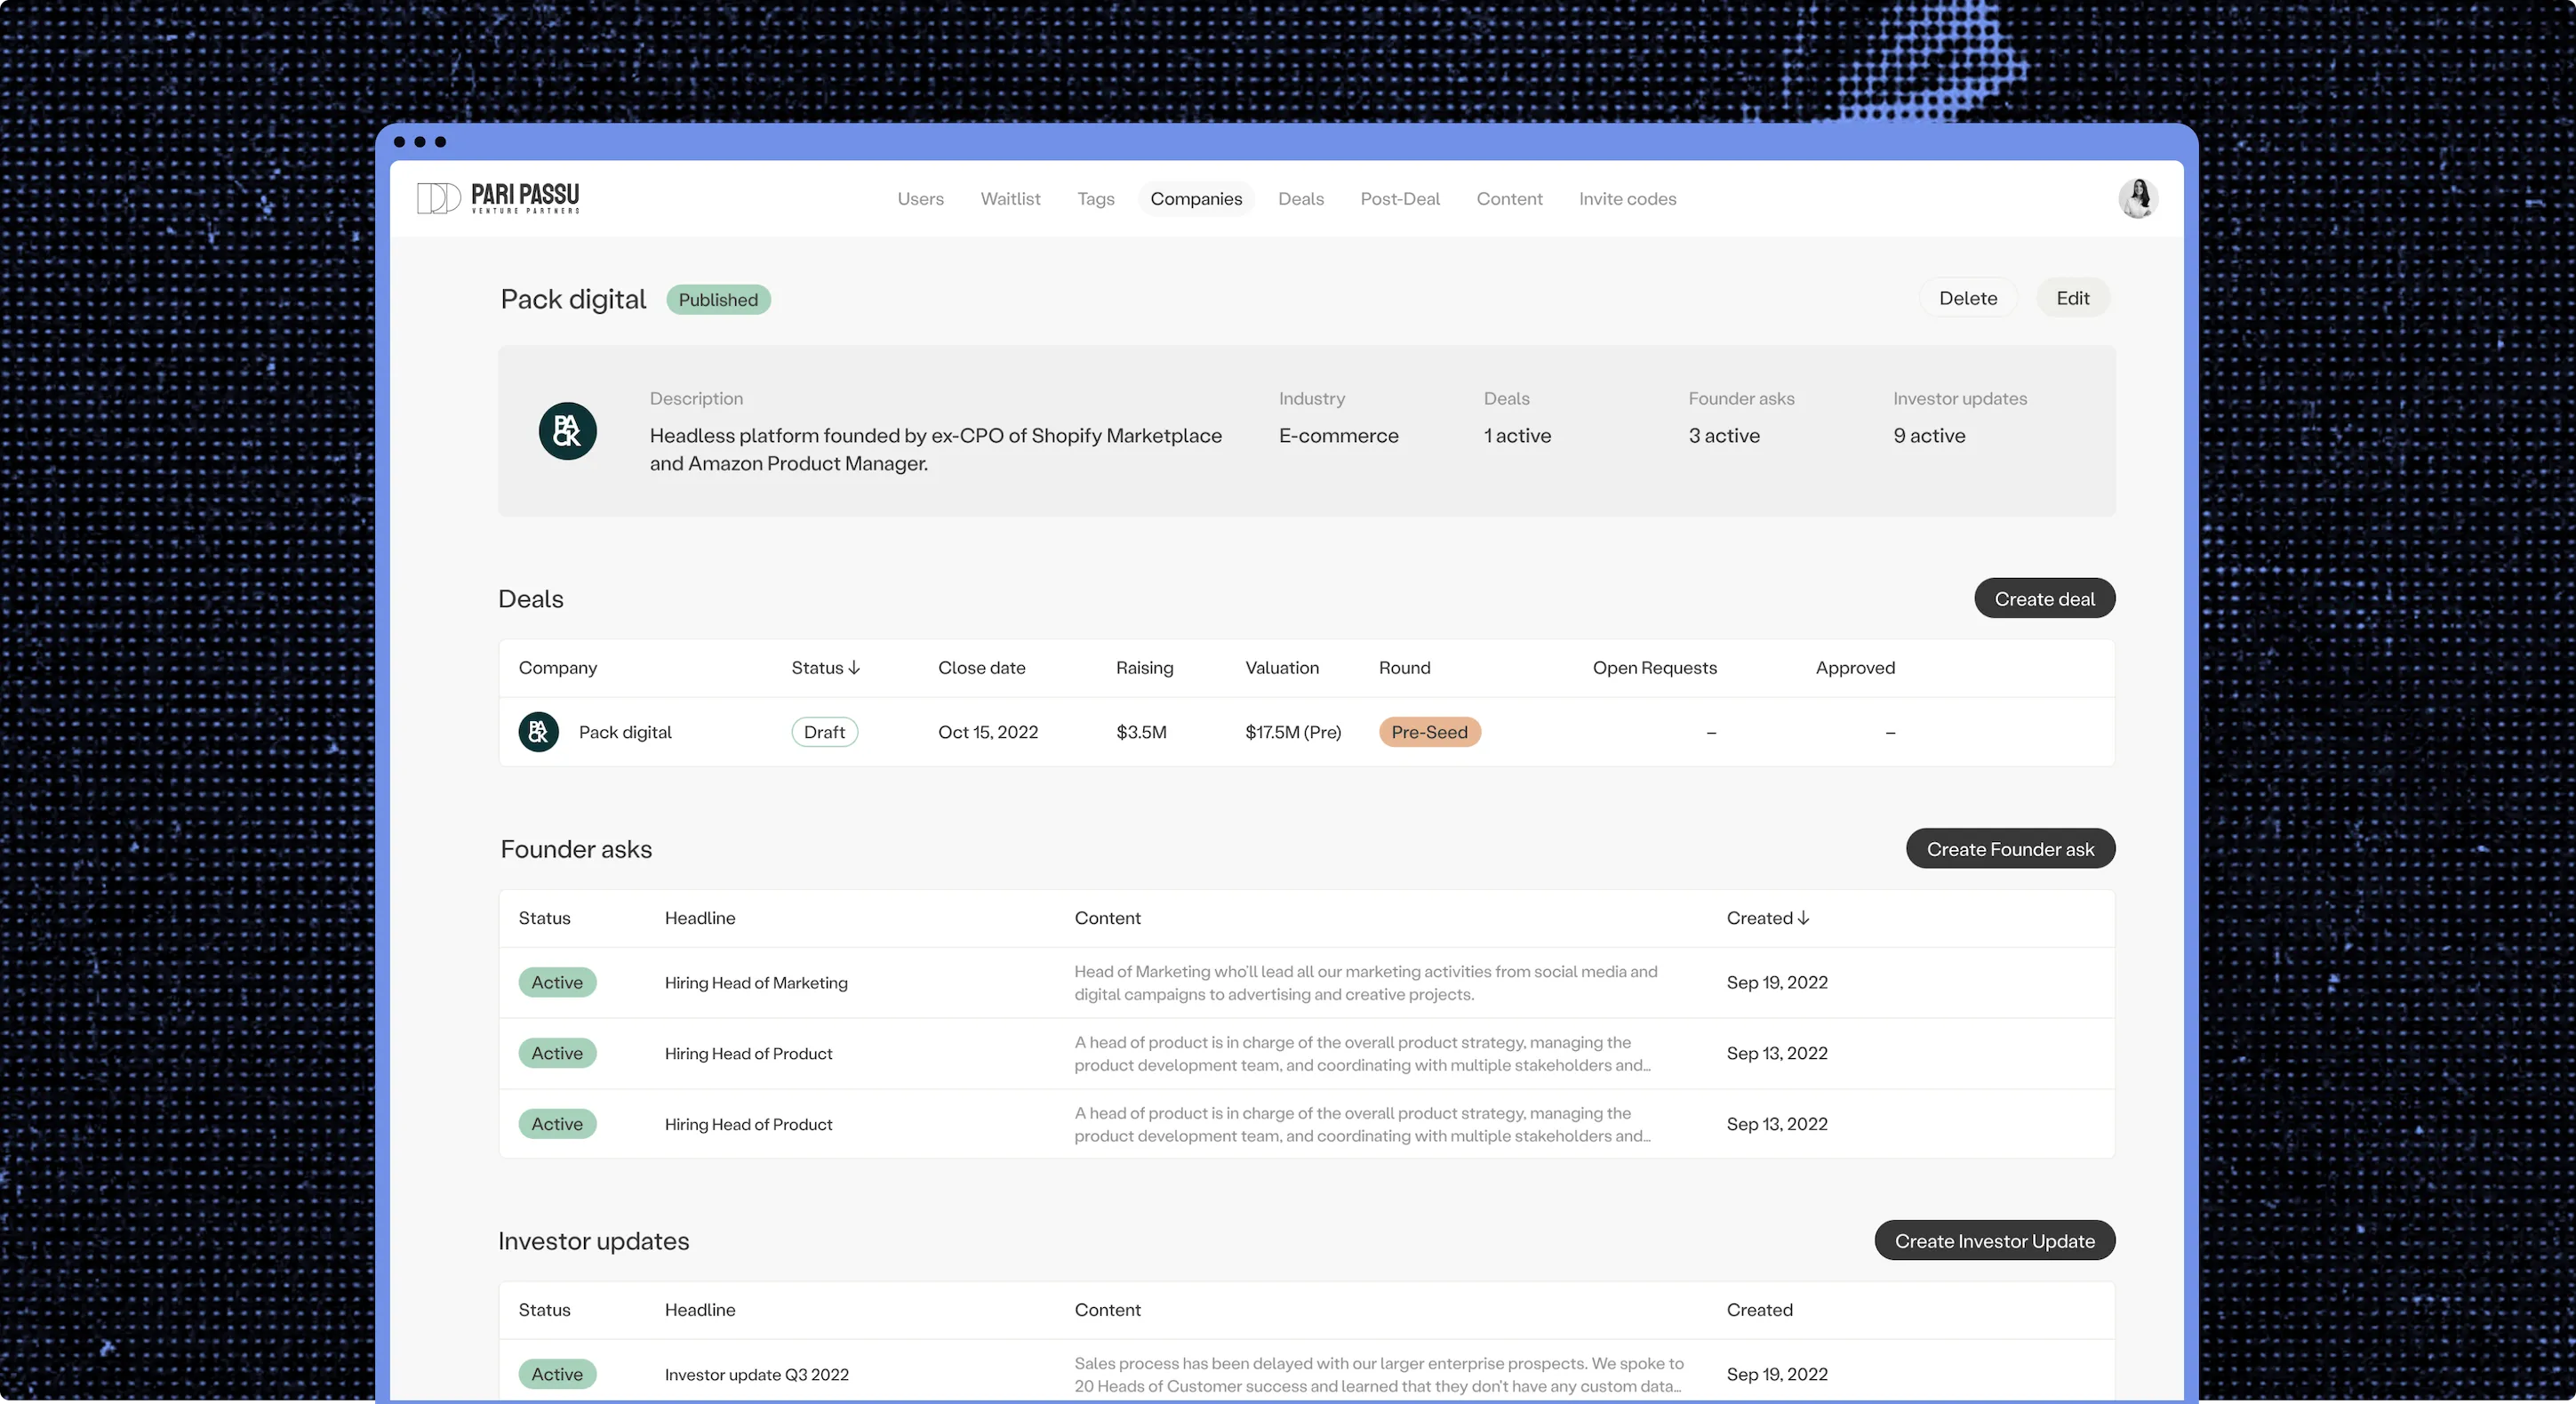
Task: Click Head of Marketing content text
Action: tap(1365, 983)
